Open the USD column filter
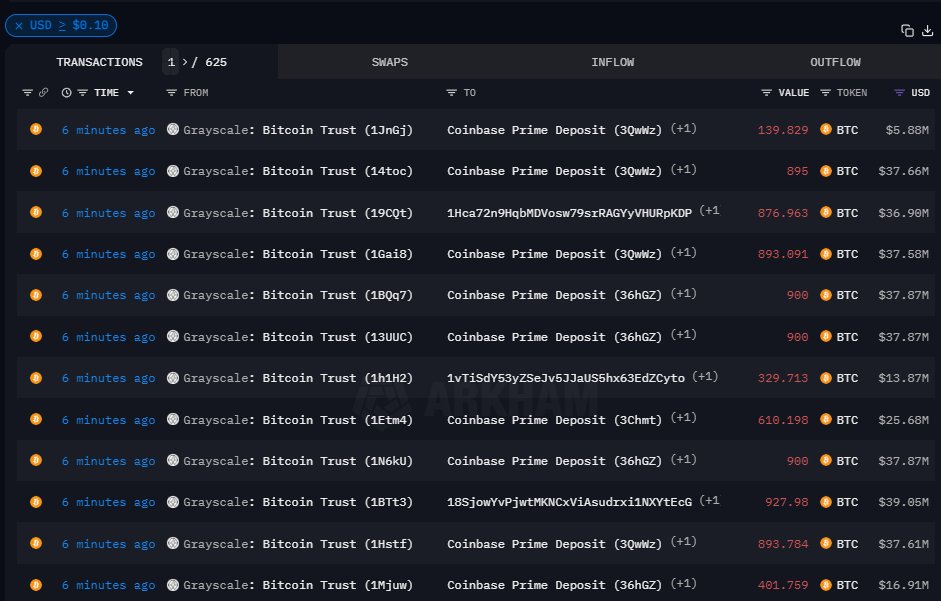The image size is (941, 601). [899, 92]
